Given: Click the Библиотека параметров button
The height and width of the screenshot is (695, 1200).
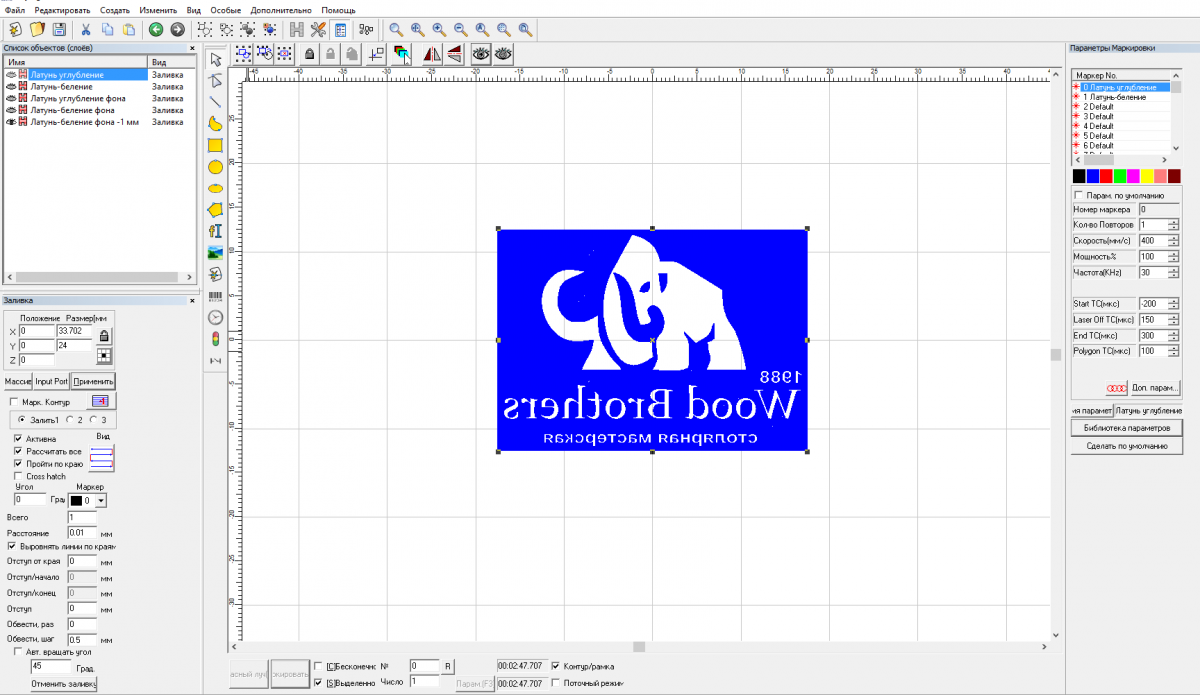Looking at the screenshot, I should (1126, 428).
